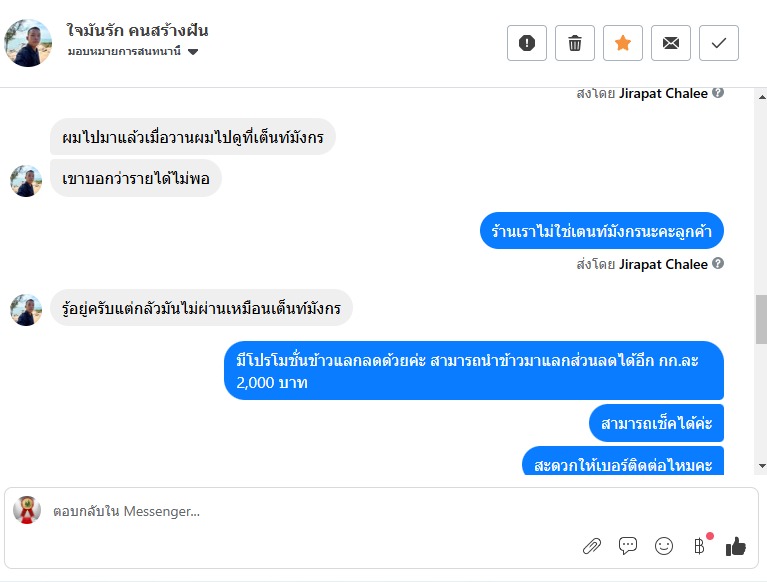Click customer avatar beside เขาบอกว่ารายได้ไม่พอ message
767x582 pixels.
point(26,181)
